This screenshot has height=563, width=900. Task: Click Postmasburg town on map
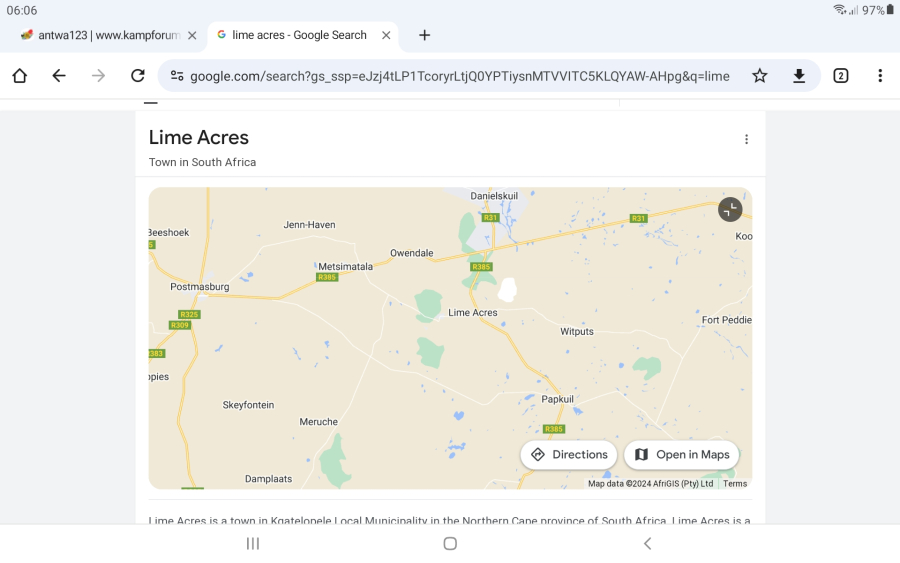(200, 286)
